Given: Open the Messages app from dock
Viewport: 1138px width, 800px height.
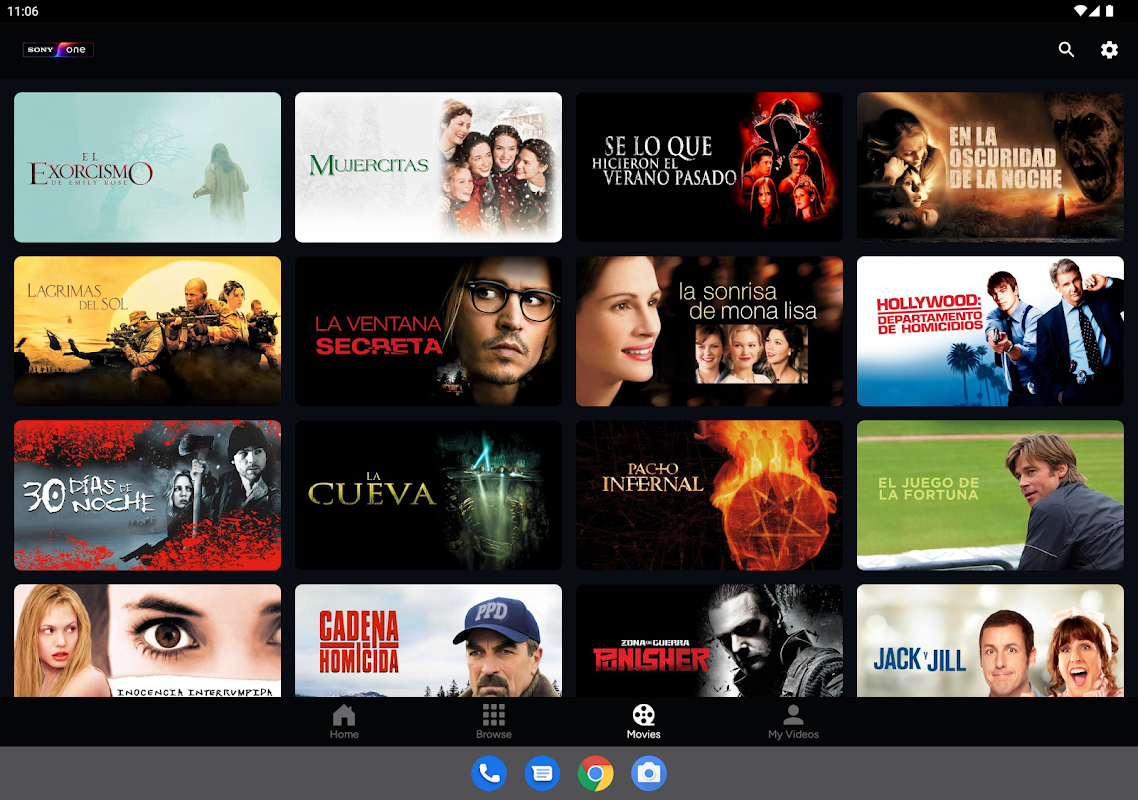Looking at the screenshot, I should click(542, 773).
